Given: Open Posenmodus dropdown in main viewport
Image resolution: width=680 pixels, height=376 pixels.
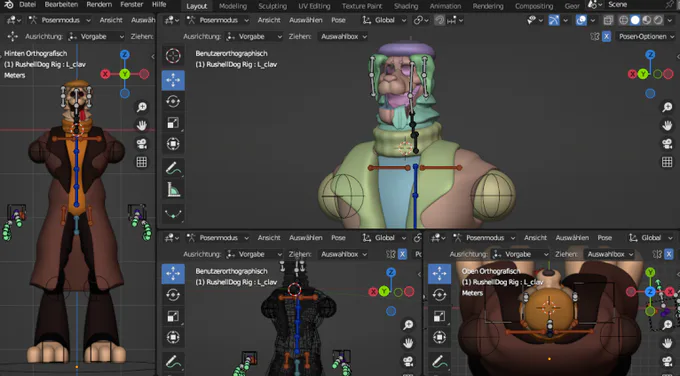Looking at the screenshot, I should click(x=217, y=20).
